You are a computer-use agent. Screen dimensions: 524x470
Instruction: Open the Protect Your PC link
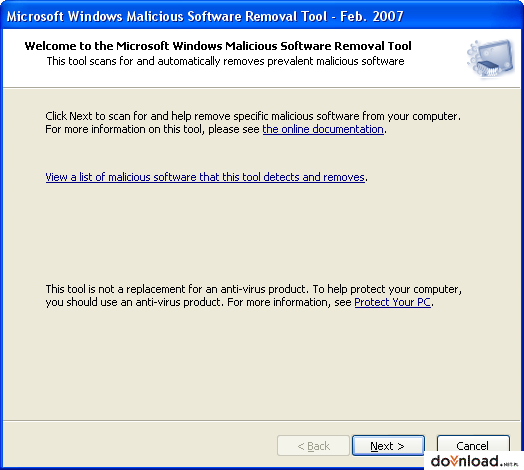tap(392, 302)
